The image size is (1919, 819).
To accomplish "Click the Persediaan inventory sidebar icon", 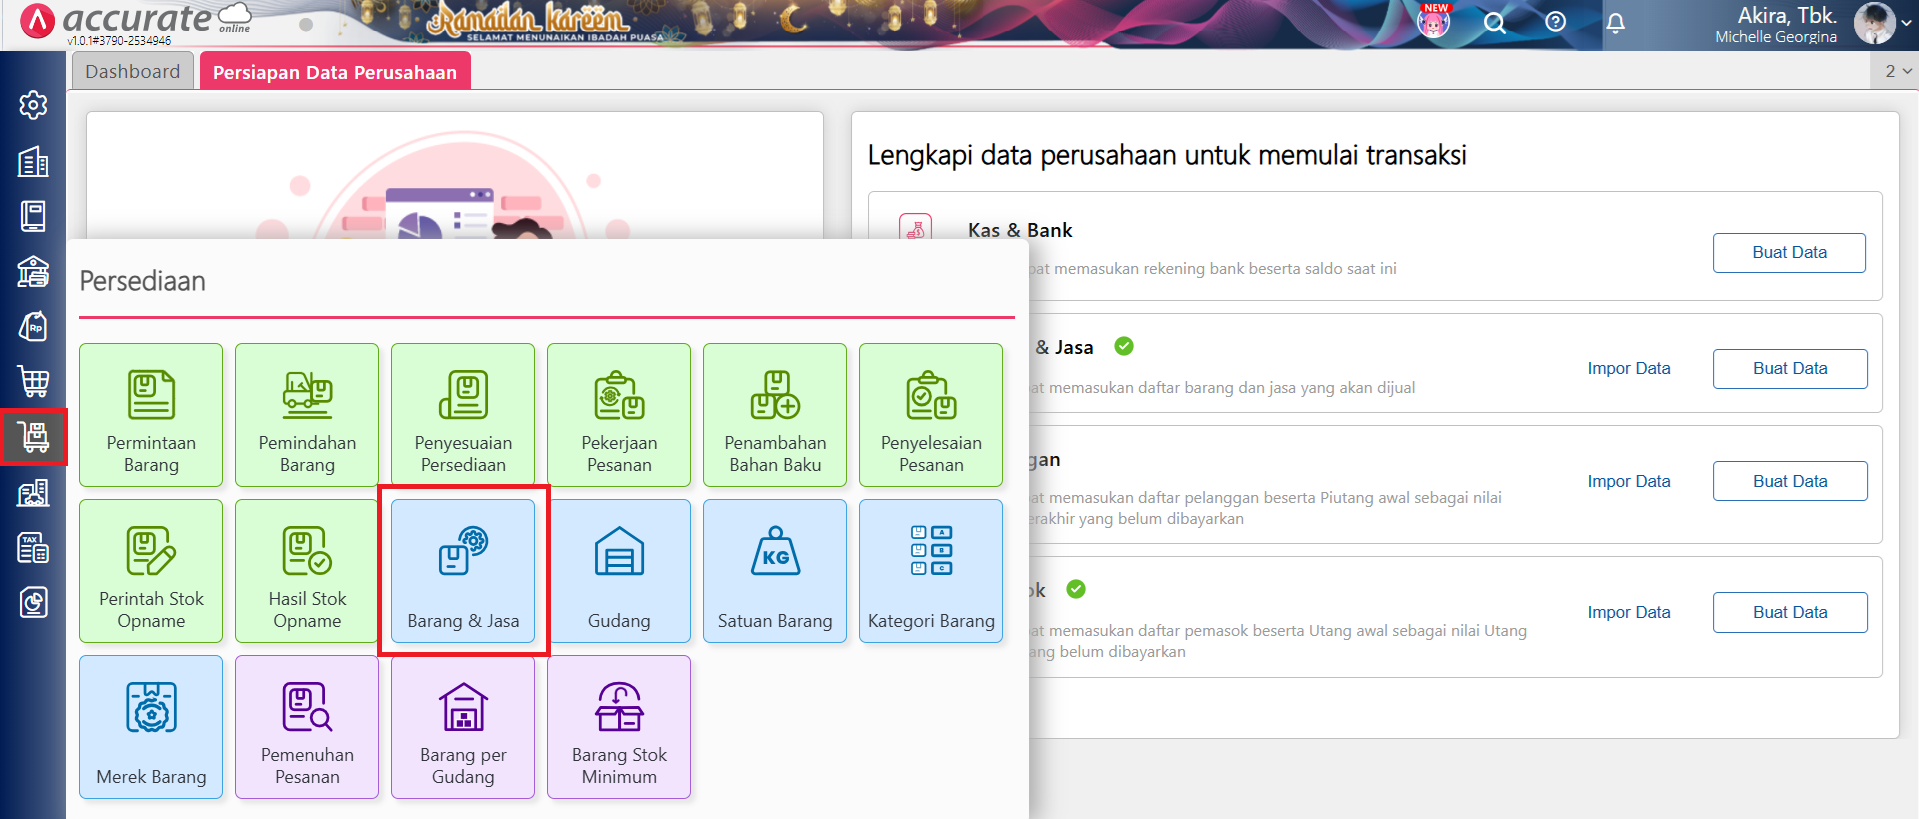I will coord(33,437).
